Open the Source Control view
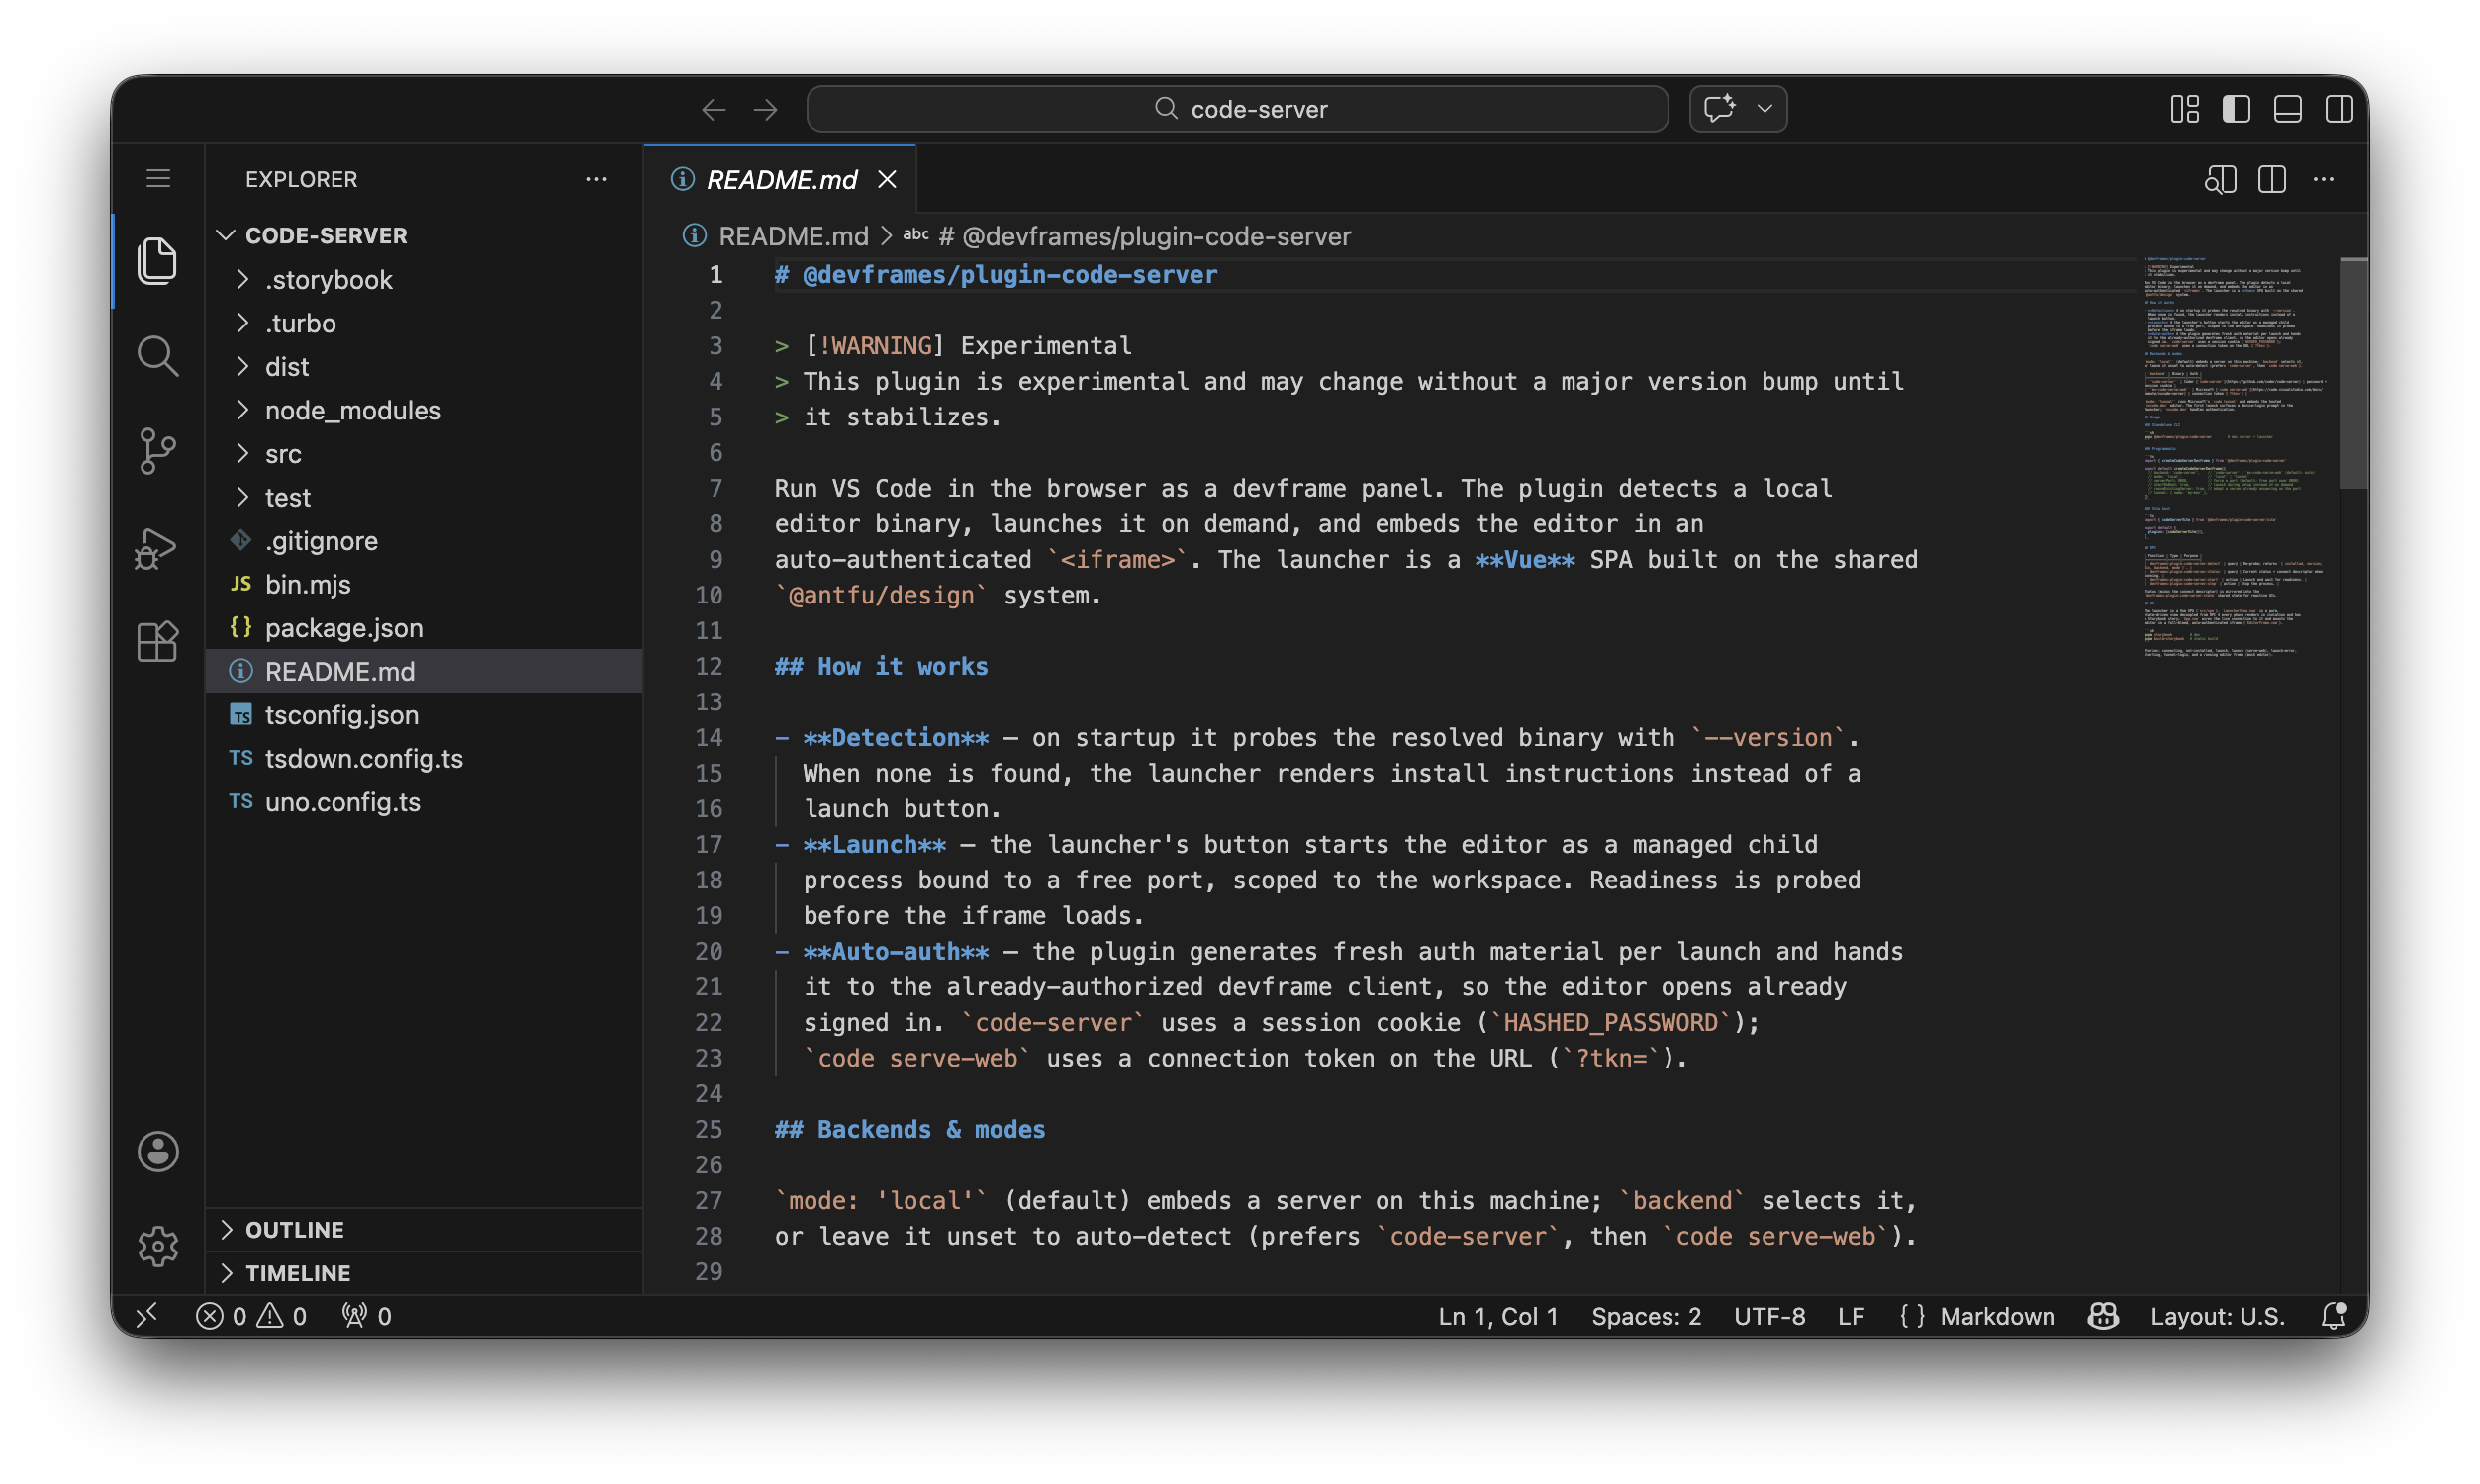 [x=158, y=451]
